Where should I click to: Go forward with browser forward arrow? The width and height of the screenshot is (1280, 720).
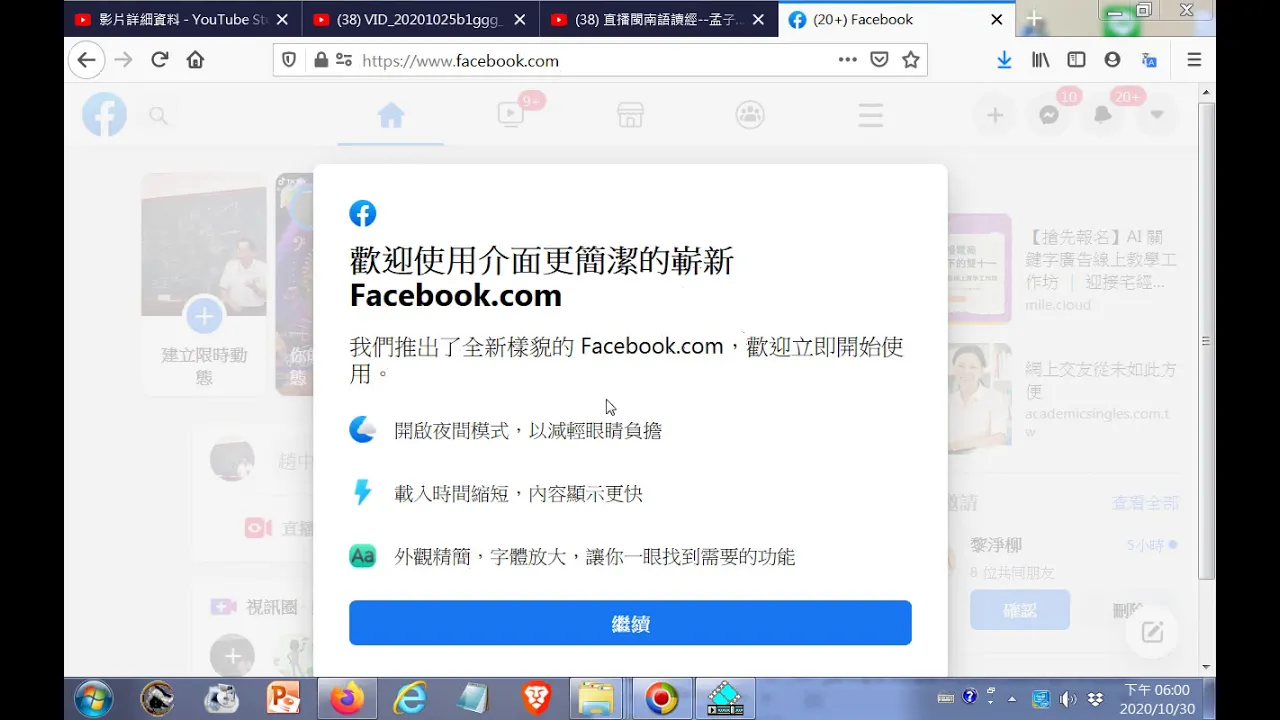(123, 60)
